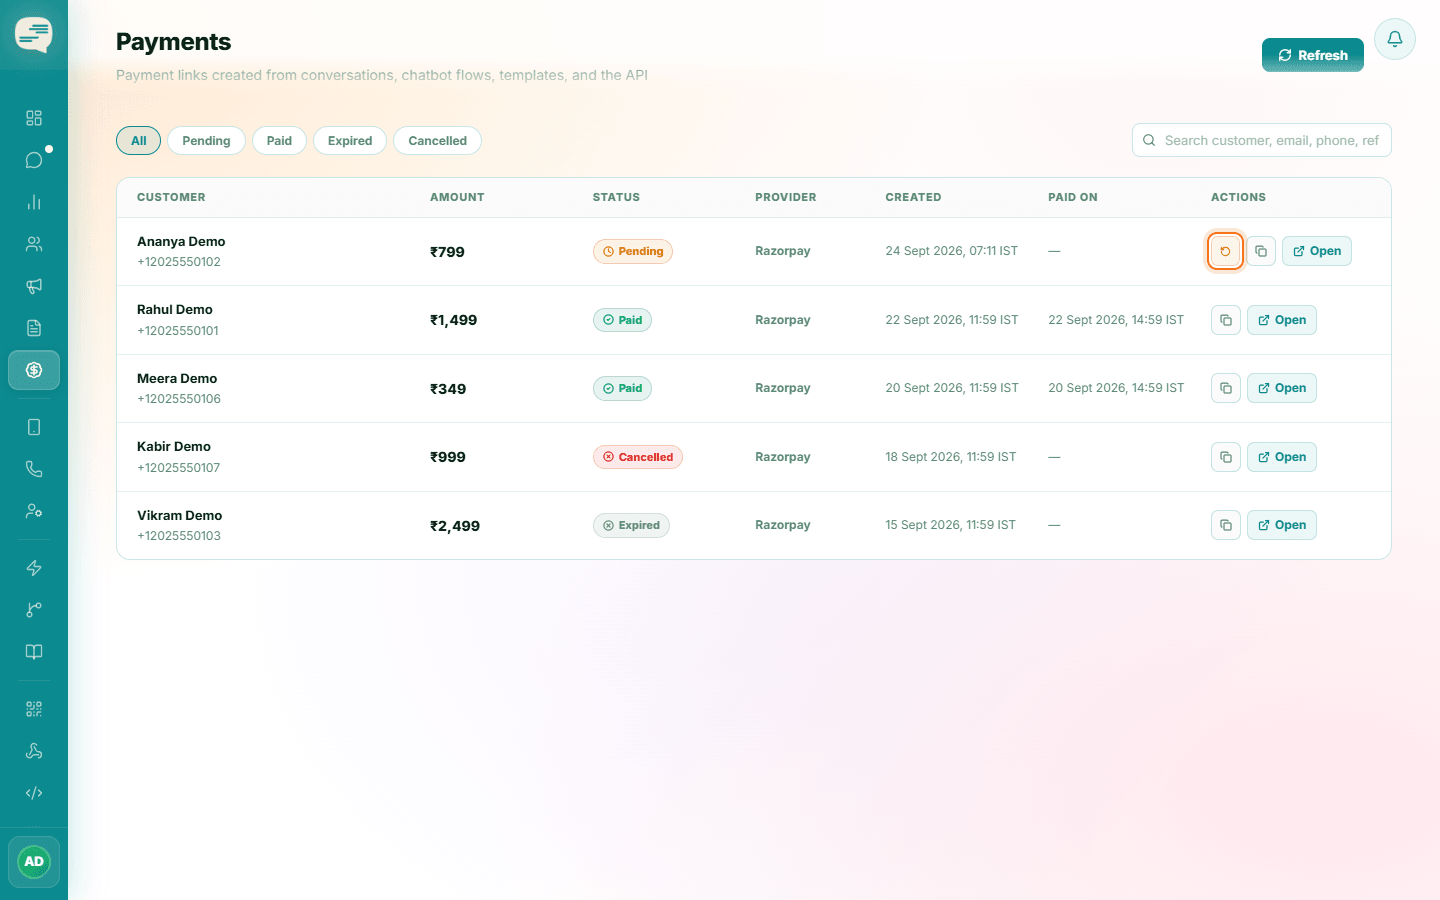Open the code brackets API sidebar icon
This screenshot has height=900, width=1440.
click(34, 793)
